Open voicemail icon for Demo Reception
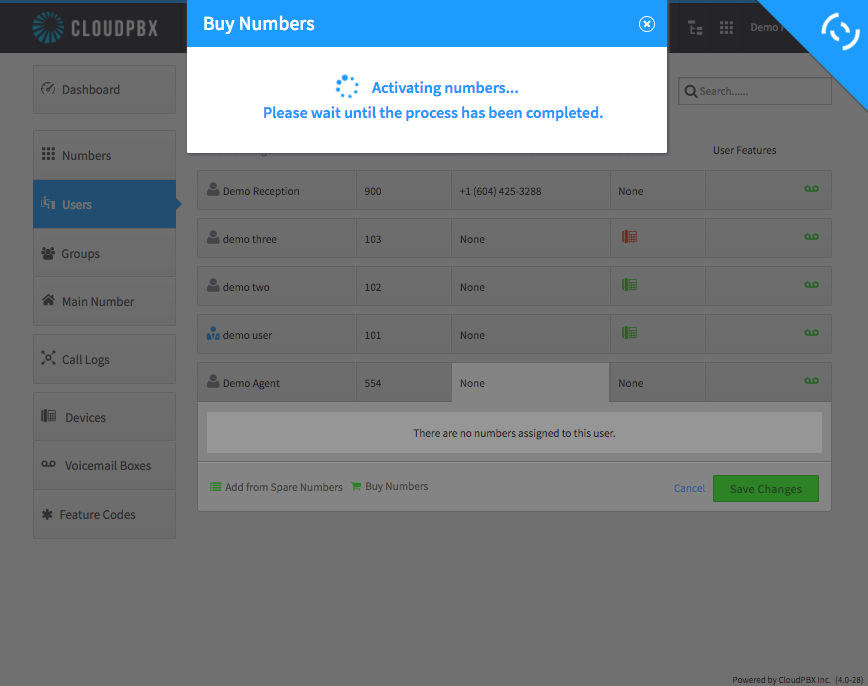The width and height of the screenshot is (868, 686). point(812,189)
